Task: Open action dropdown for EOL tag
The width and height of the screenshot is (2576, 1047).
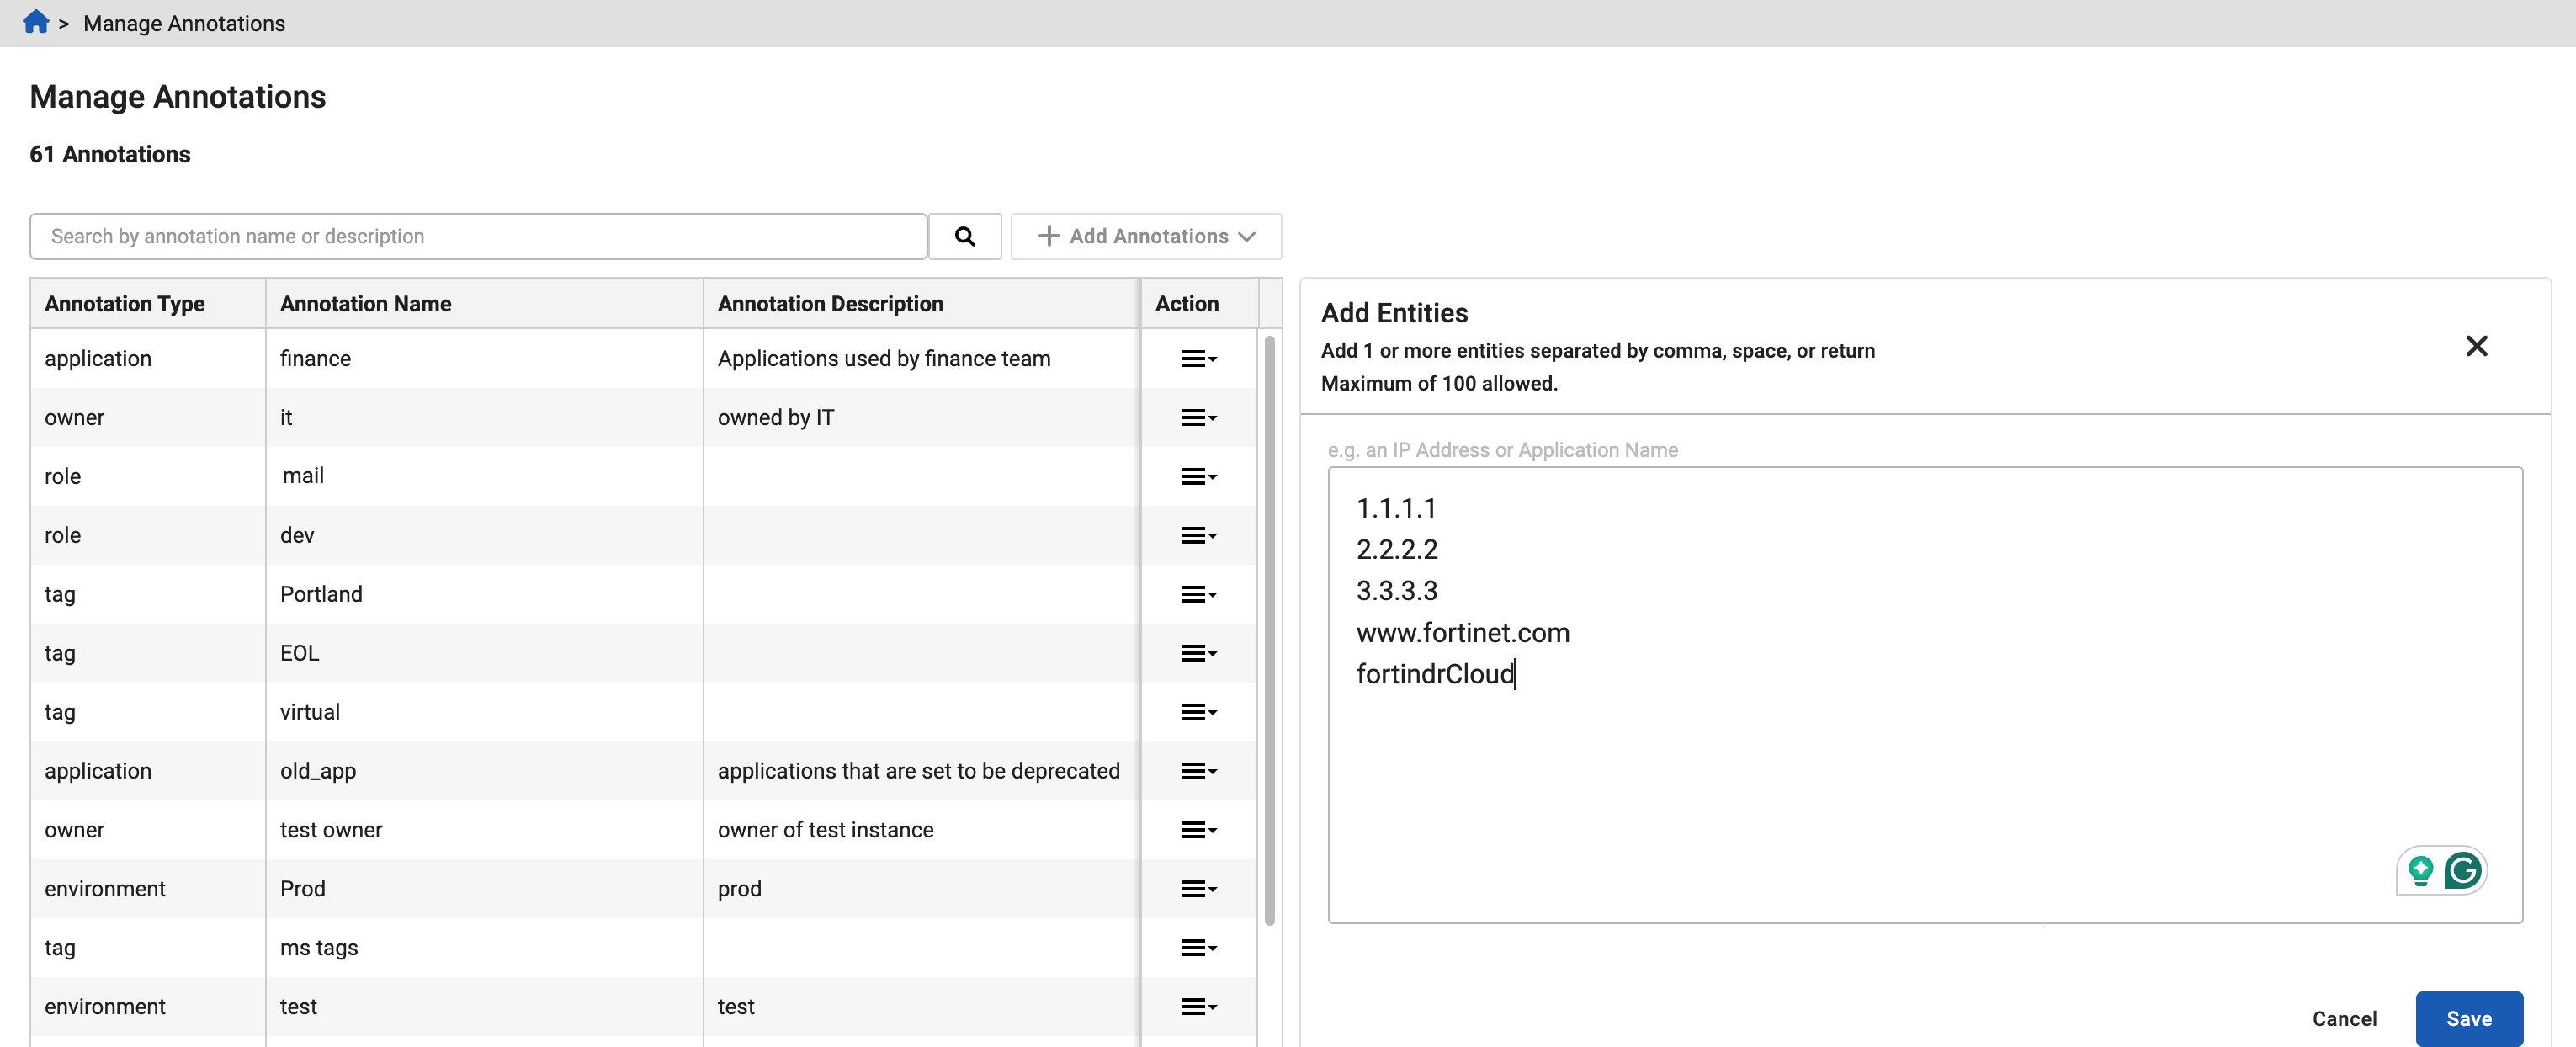Action: click(1198, 653)
